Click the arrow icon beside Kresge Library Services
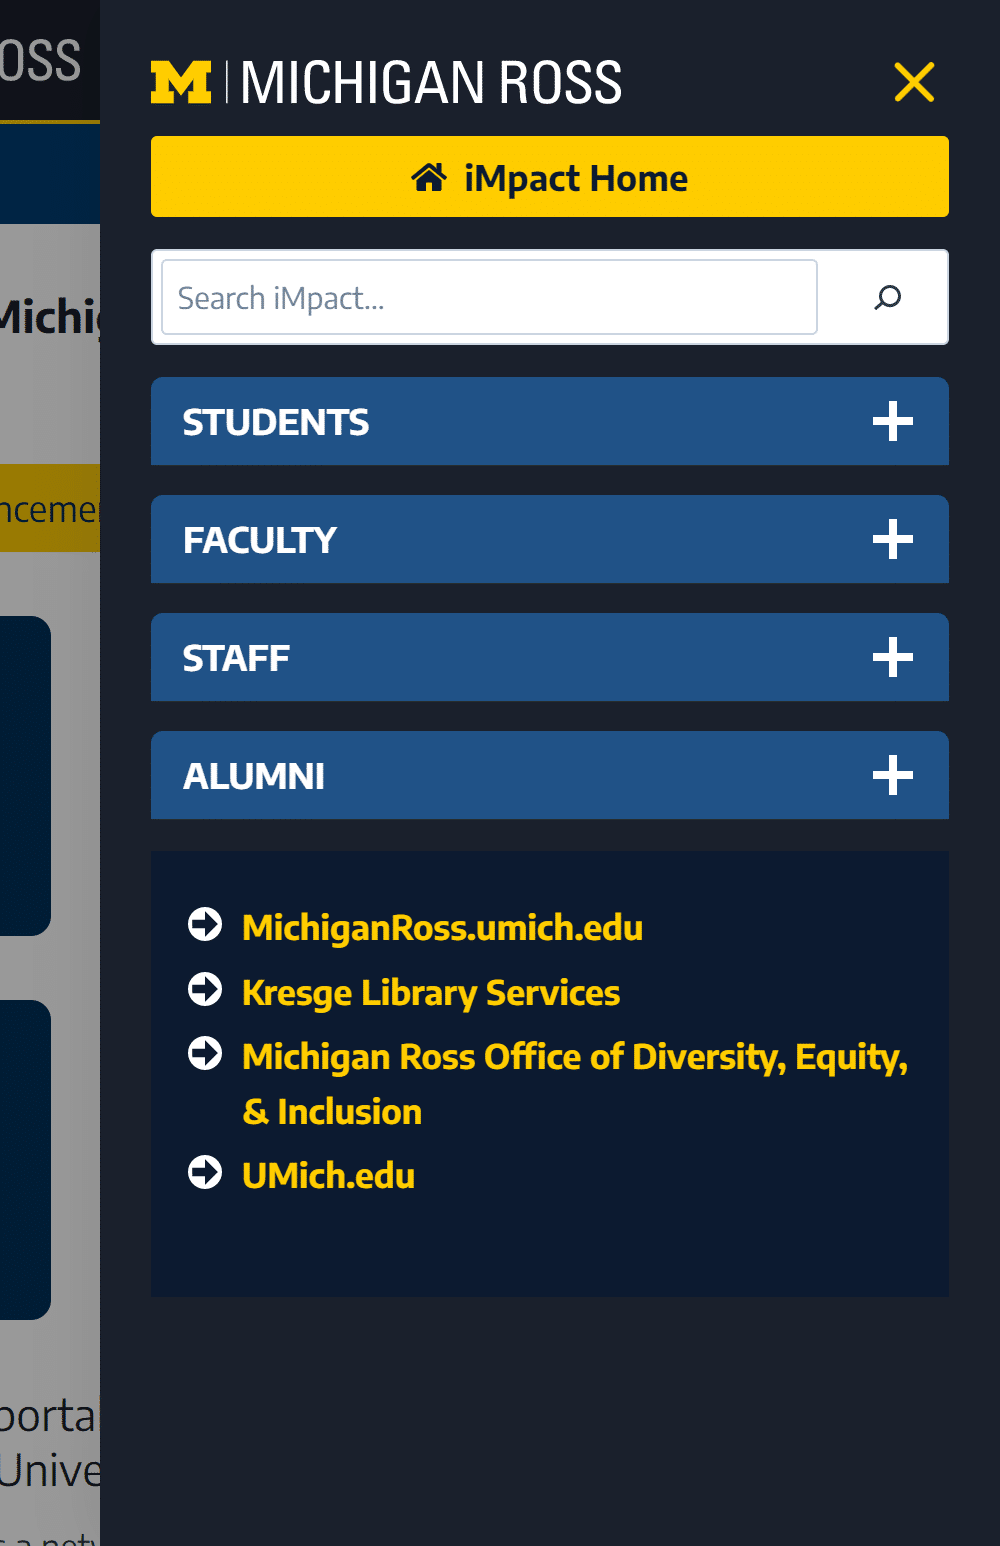This screenshot has height=1546, width=1000. pos(206,989)
